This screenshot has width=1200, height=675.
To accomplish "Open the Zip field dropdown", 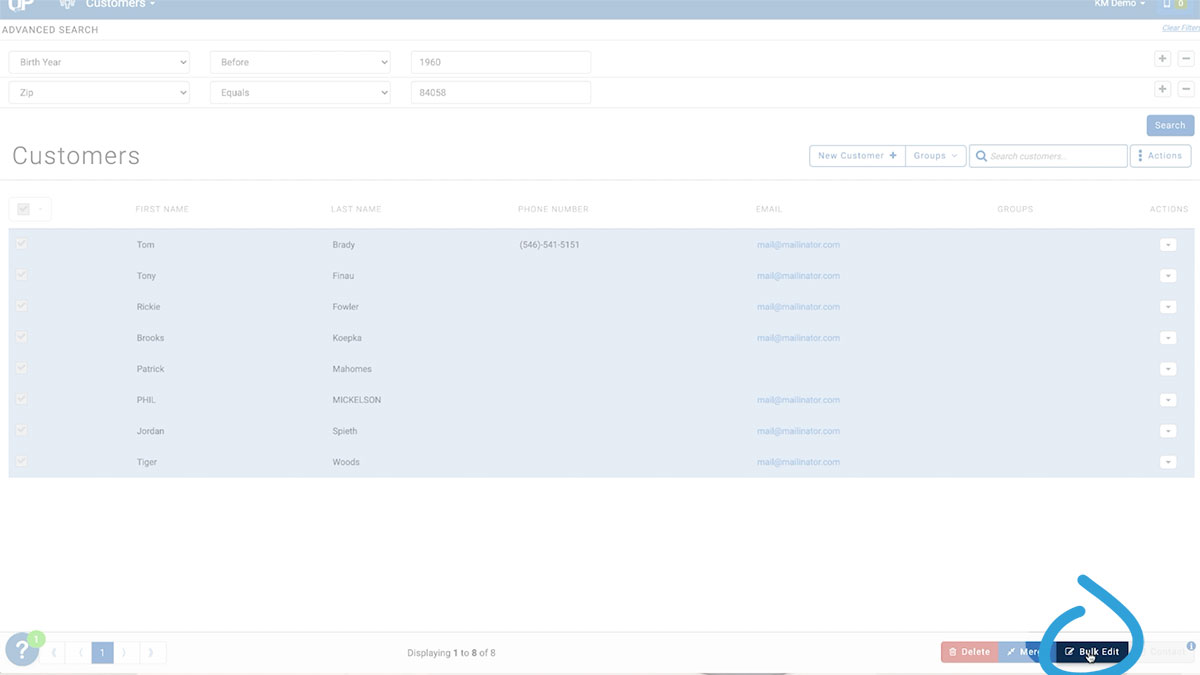I will pos(99,92).
